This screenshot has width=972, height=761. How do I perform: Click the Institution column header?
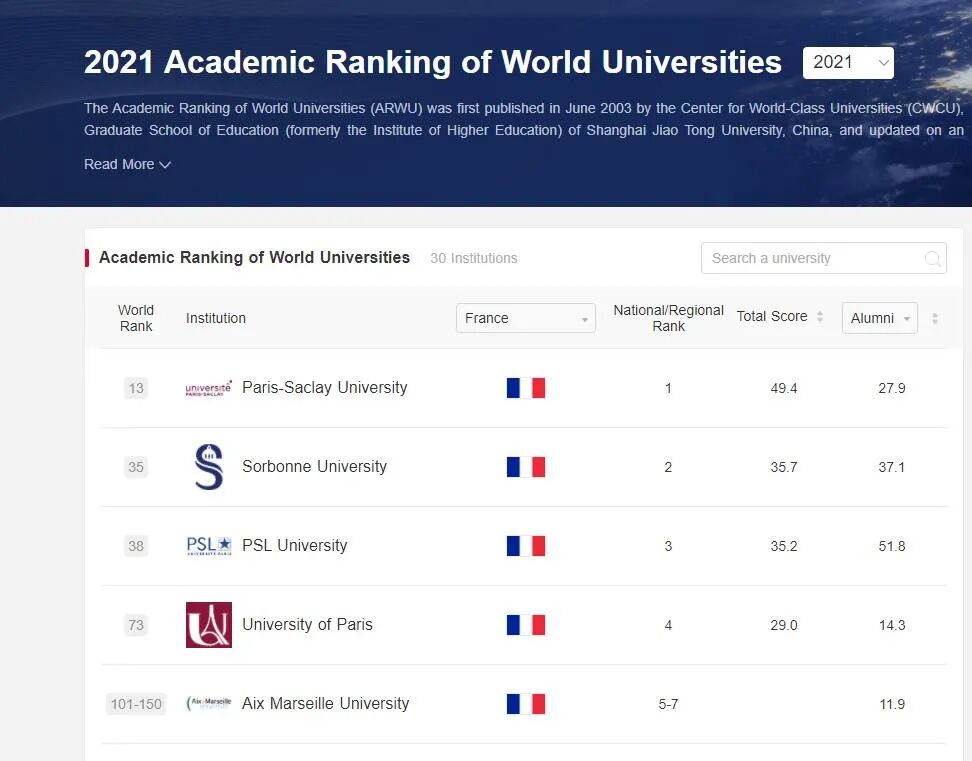pyautogui.click(x=216, y=318)
